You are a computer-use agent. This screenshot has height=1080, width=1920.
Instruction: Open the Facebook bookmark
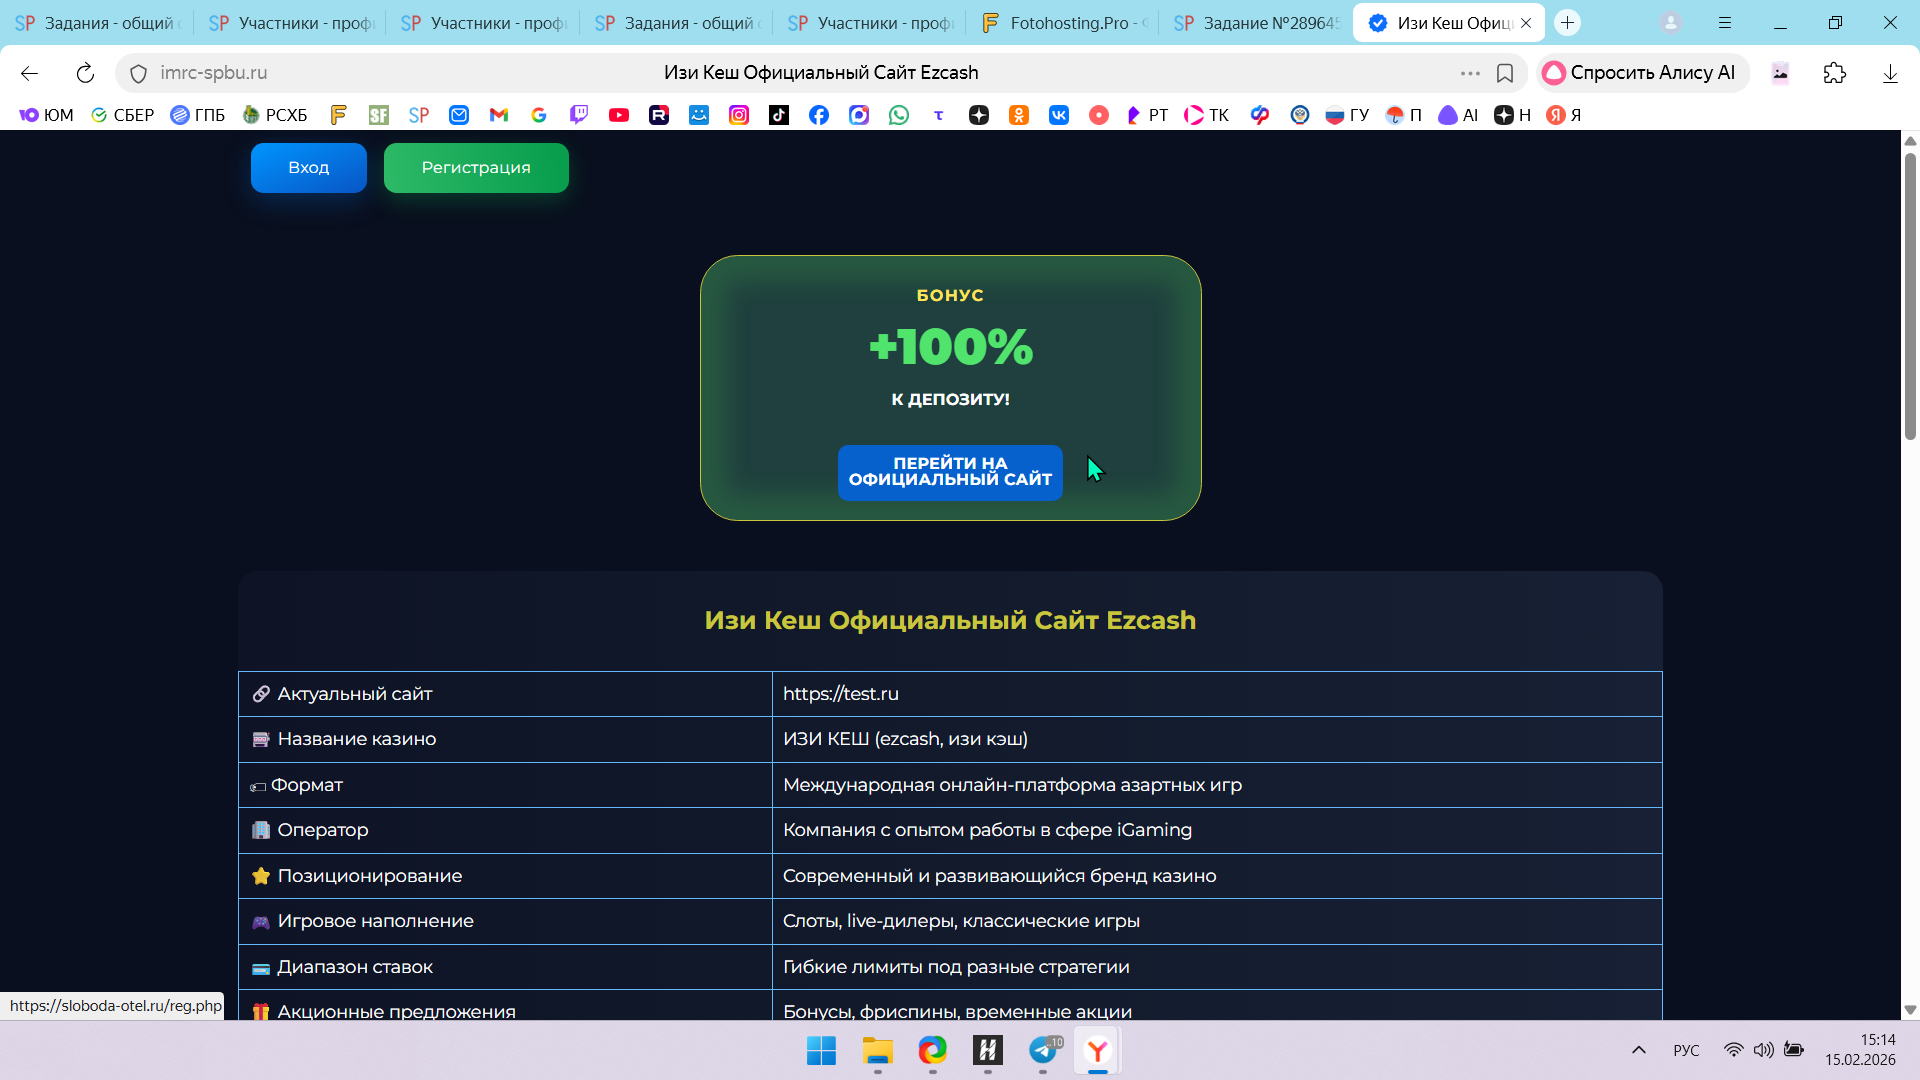(x=819, y=115)
